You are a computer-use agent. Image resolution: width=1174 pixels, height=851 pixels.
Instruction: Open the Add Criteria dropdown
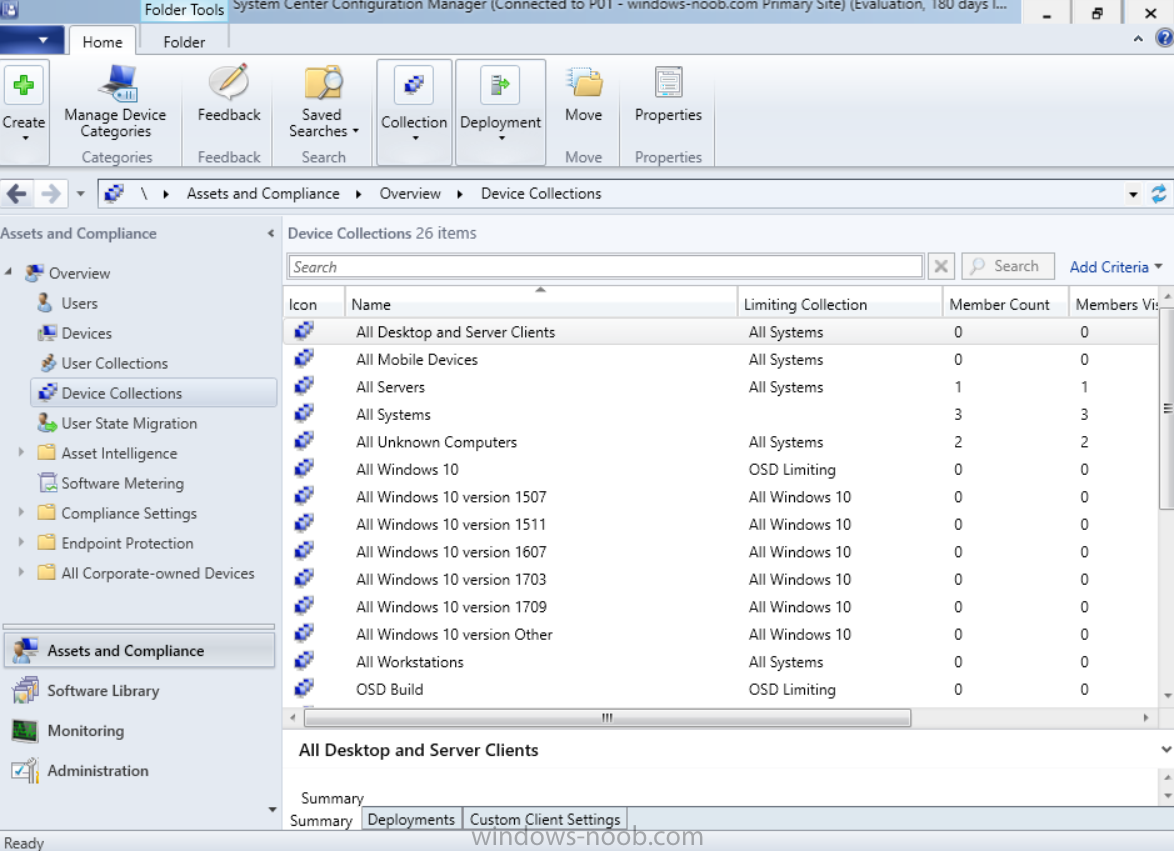(x=1116, y=266)
